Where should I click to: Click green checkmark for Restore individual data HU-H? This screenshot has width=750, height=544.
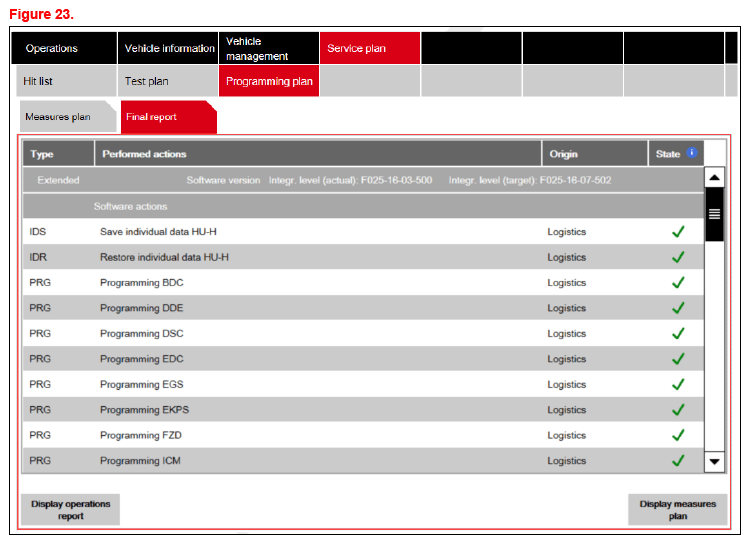point(678,258)
